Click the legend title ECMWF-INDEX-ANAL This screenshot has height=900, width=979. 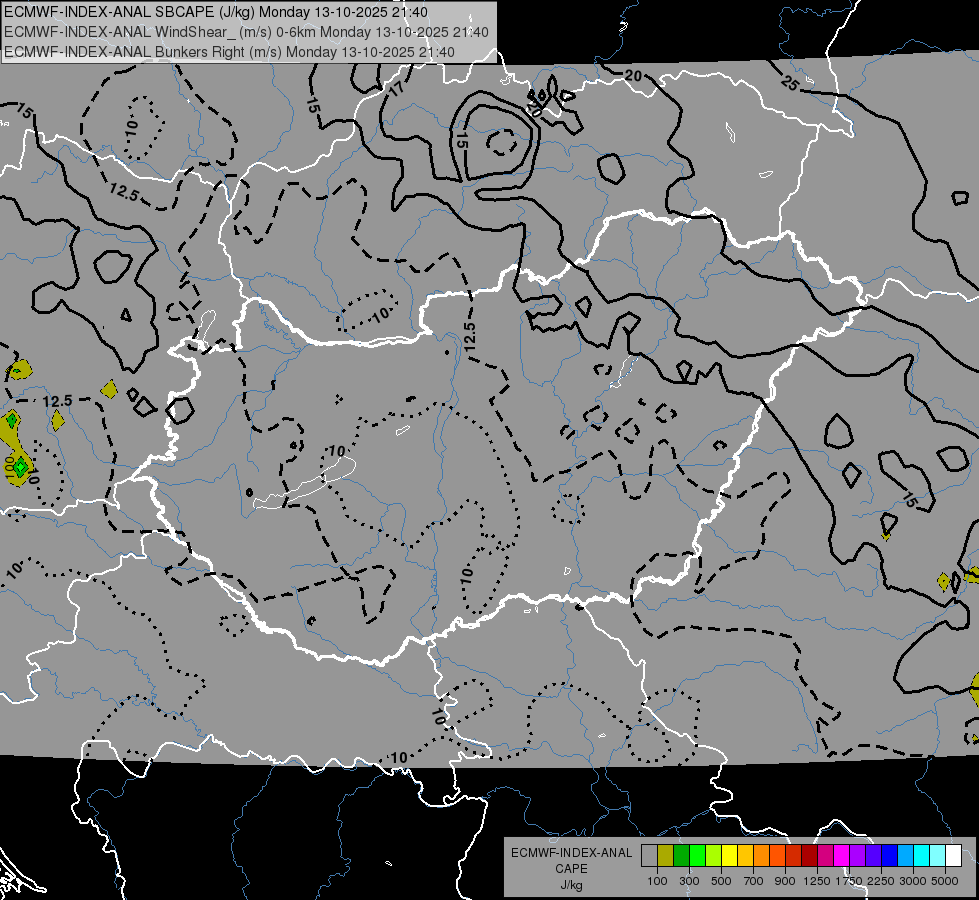pyautogui.click(x=571, y=853)
